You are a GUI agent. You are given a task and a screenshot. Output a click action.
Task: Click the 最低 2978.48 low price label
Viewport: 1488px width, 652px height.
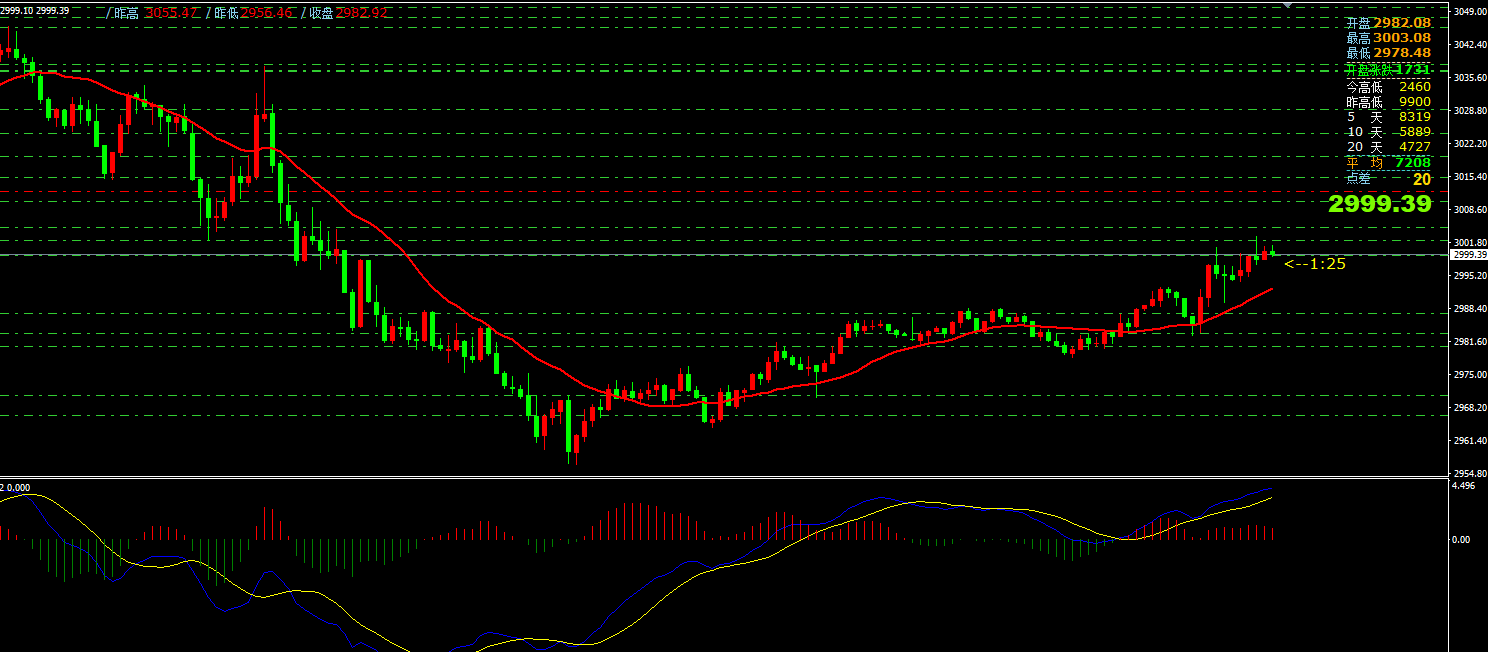(1388, 52)
